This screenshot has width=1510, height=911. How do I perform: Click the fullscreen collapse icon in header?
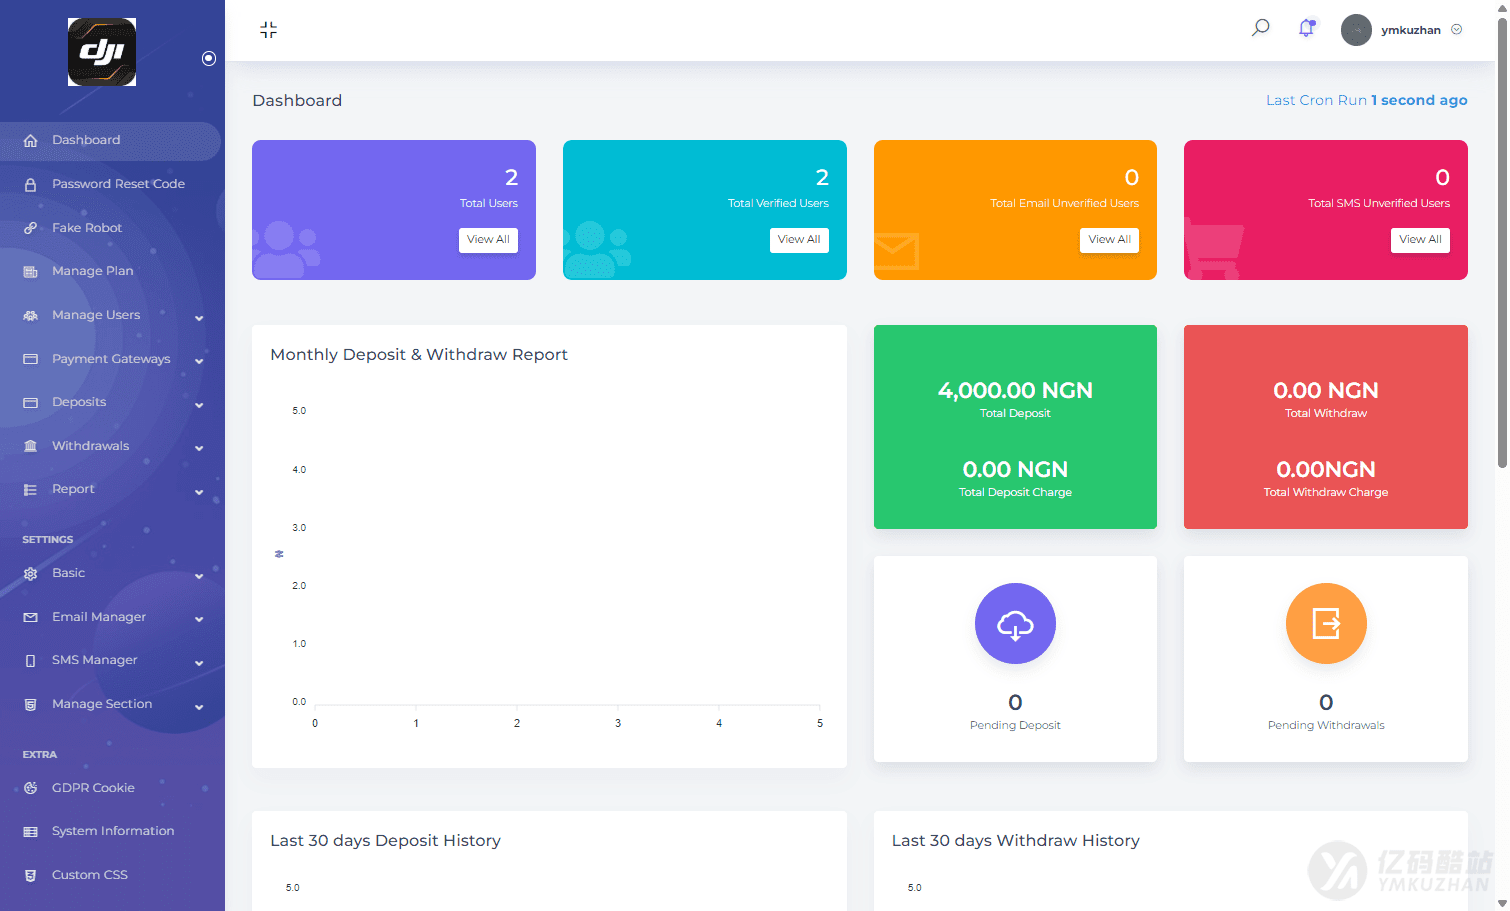click(268, 30)
